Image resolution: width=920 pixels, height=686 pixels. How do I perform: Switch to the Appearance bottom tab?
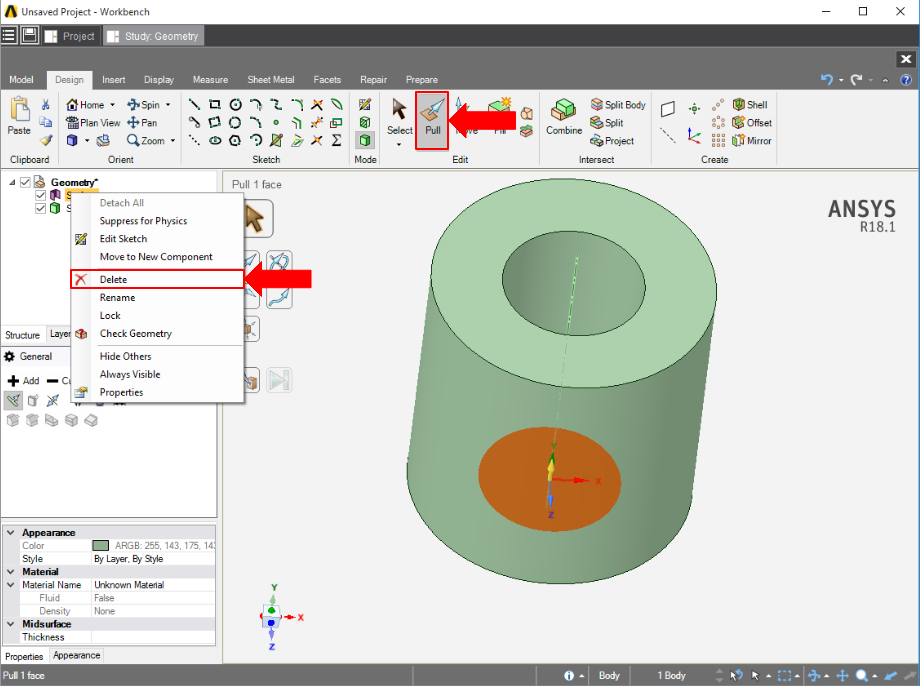(77, 655)
